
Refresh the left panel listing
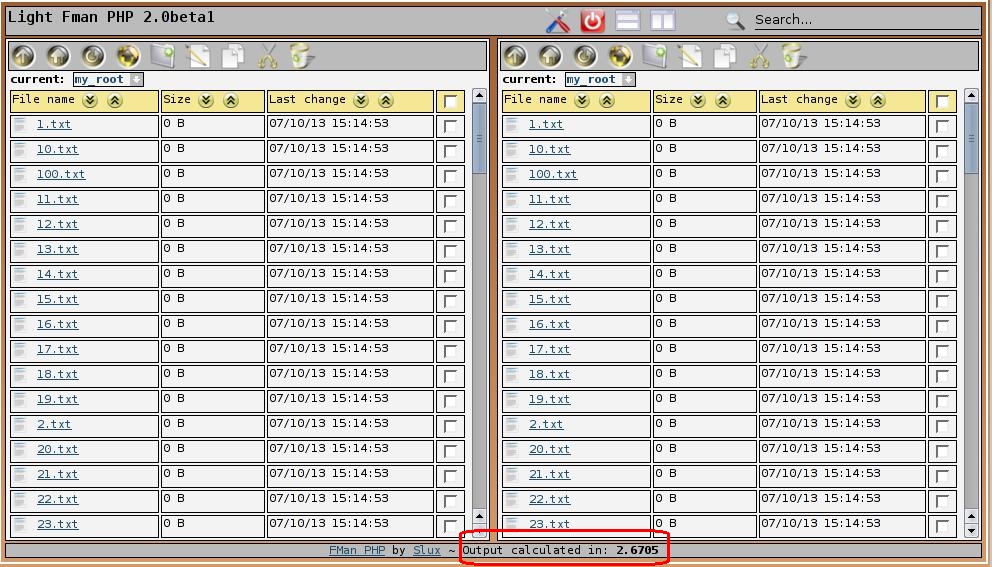click(93, 56)
